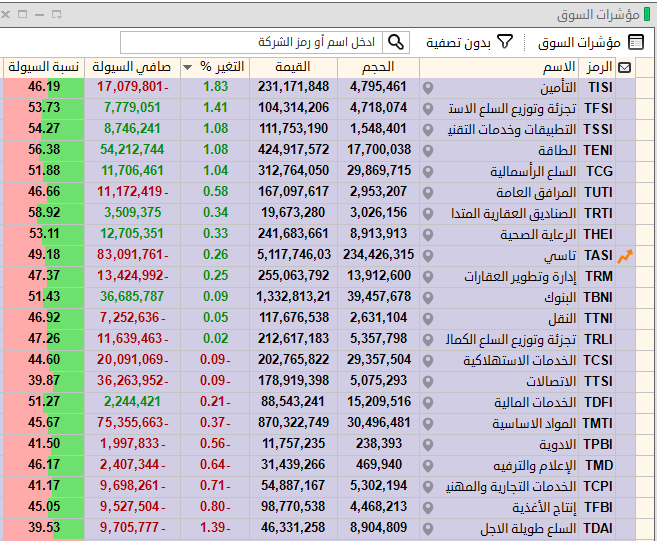Click the مؤشرات السوق toolbar label
This screenshot has height=541, width=657.
[x=579, y=42]
